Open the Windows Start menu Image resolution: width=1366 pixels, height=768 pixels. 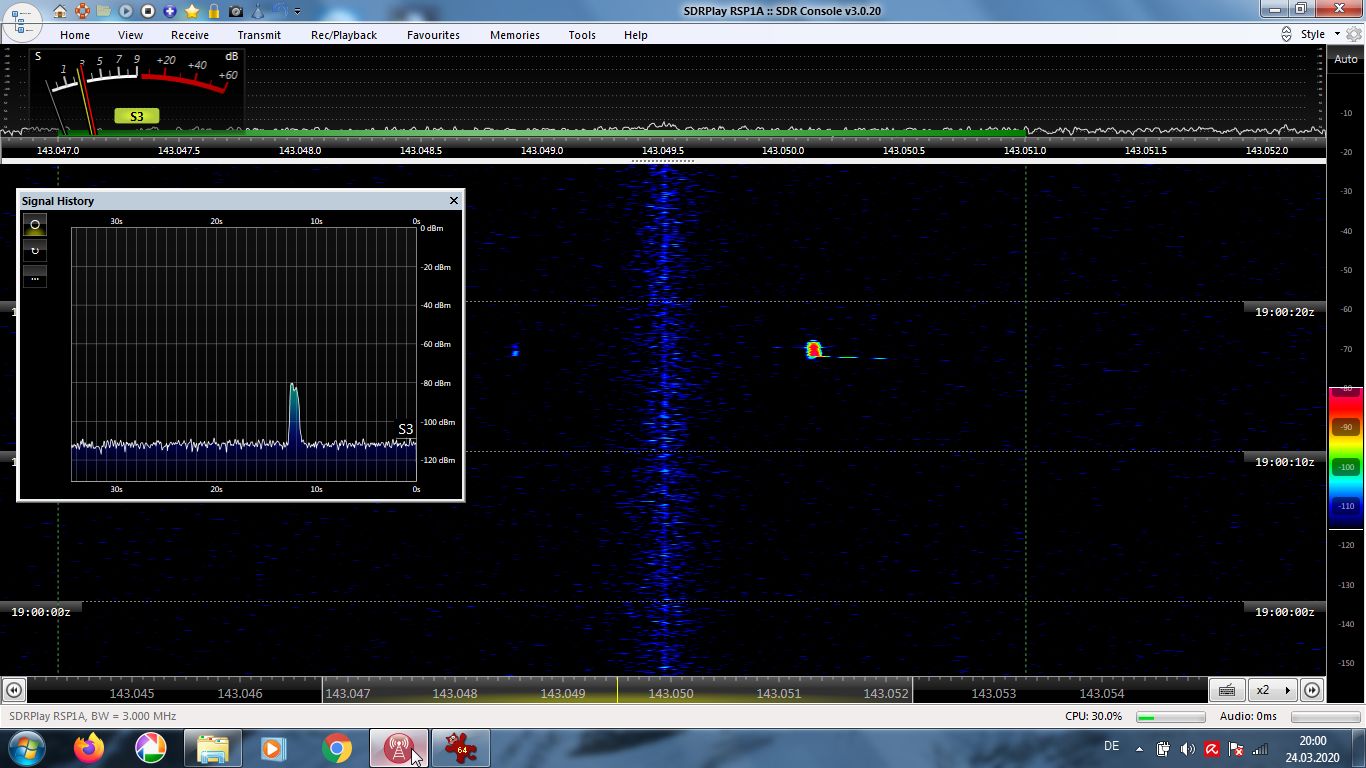(x=25, y=748)
